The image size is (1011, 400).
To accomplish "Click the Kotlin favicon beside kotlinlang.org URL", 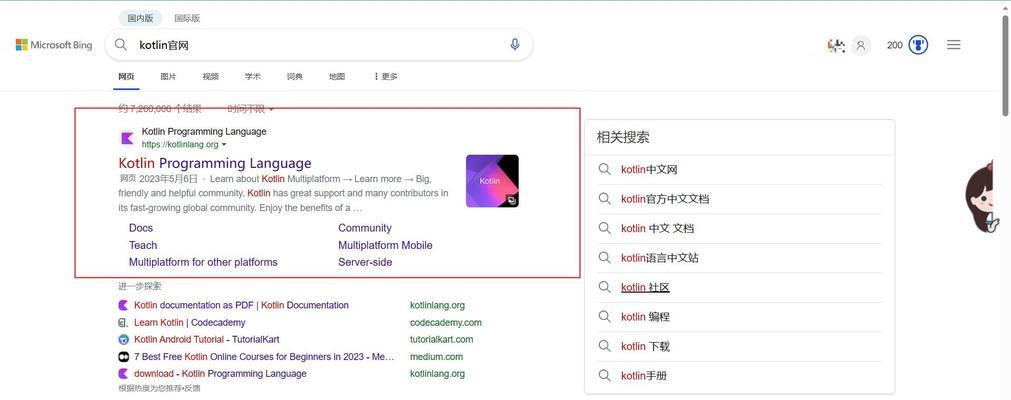I will (x=128, y=138).
